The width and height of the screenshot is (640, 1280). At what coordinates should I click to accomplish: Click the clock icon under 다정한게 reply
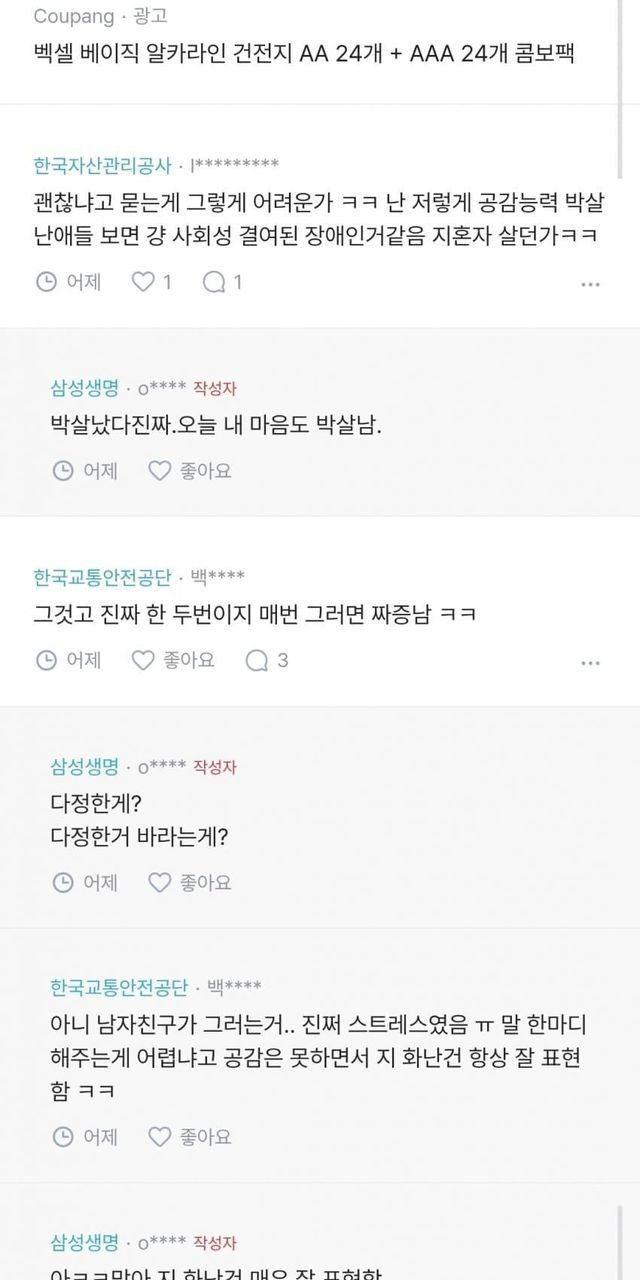tap(62, 882)
